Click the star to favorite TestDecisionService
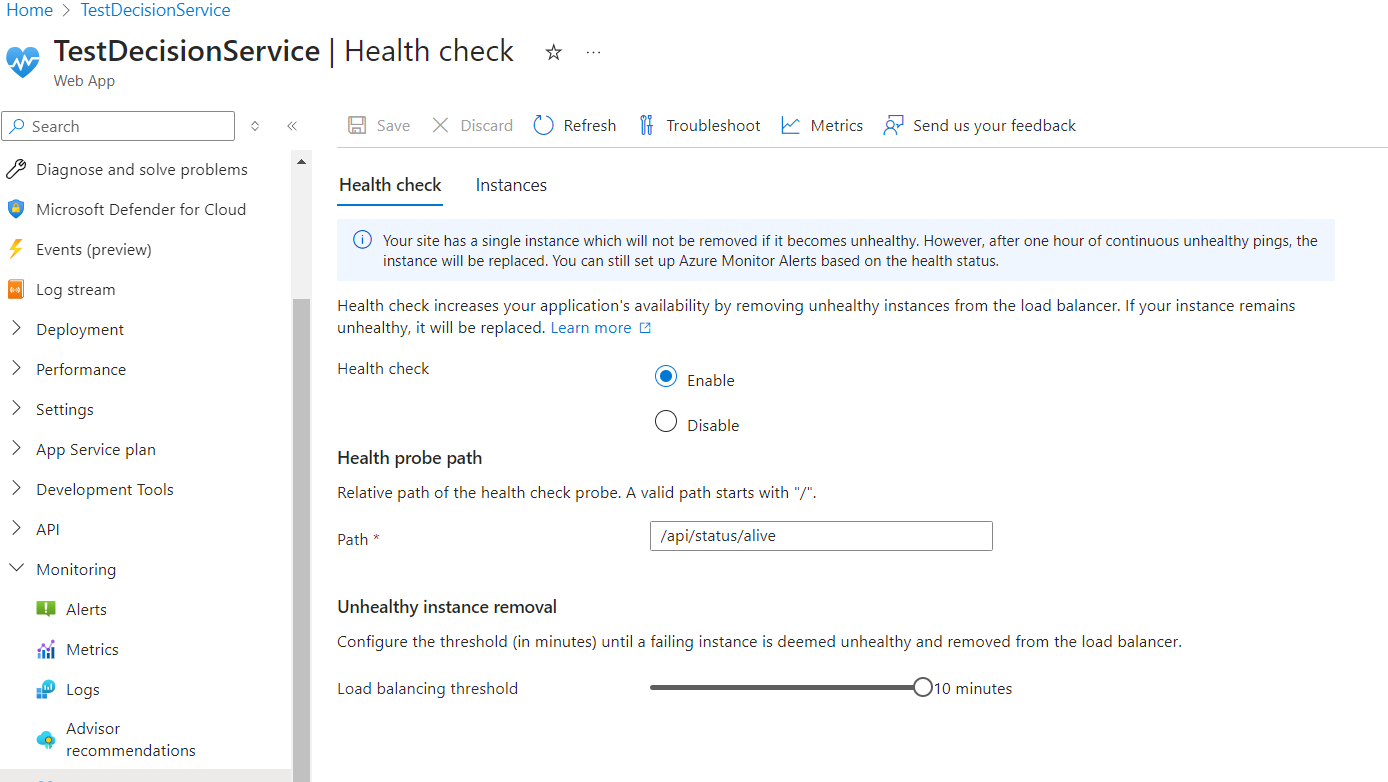Viewport: 1388px width, 782px height. 553,52
